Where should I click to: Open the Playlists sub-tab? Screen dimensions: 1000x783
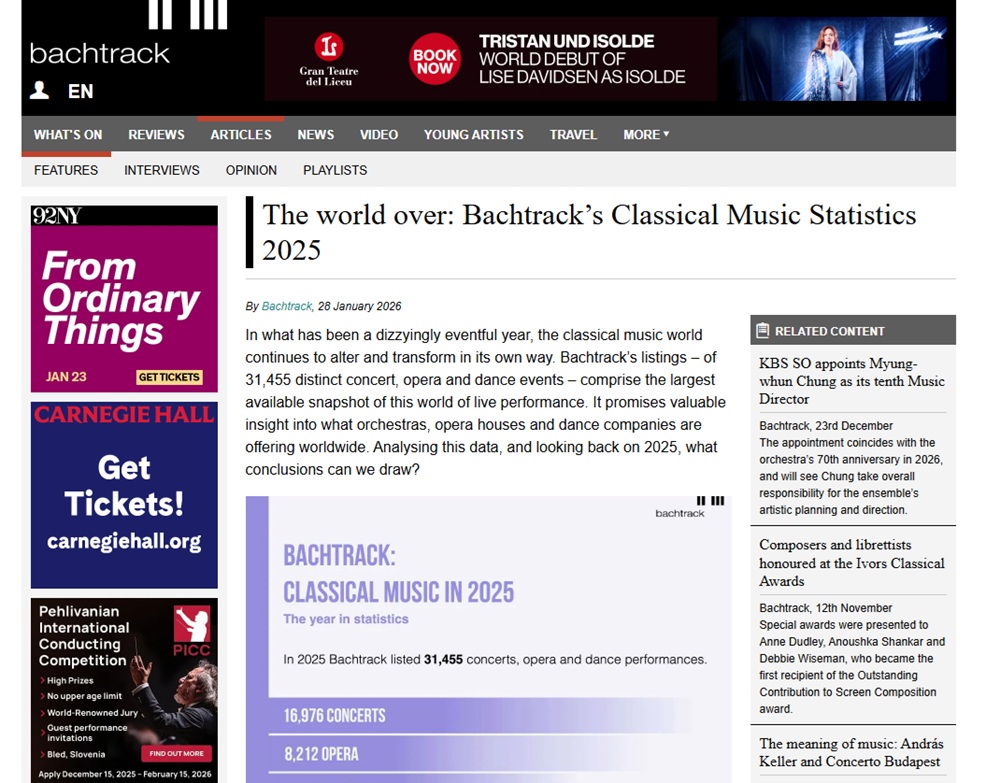click(334, 170)
